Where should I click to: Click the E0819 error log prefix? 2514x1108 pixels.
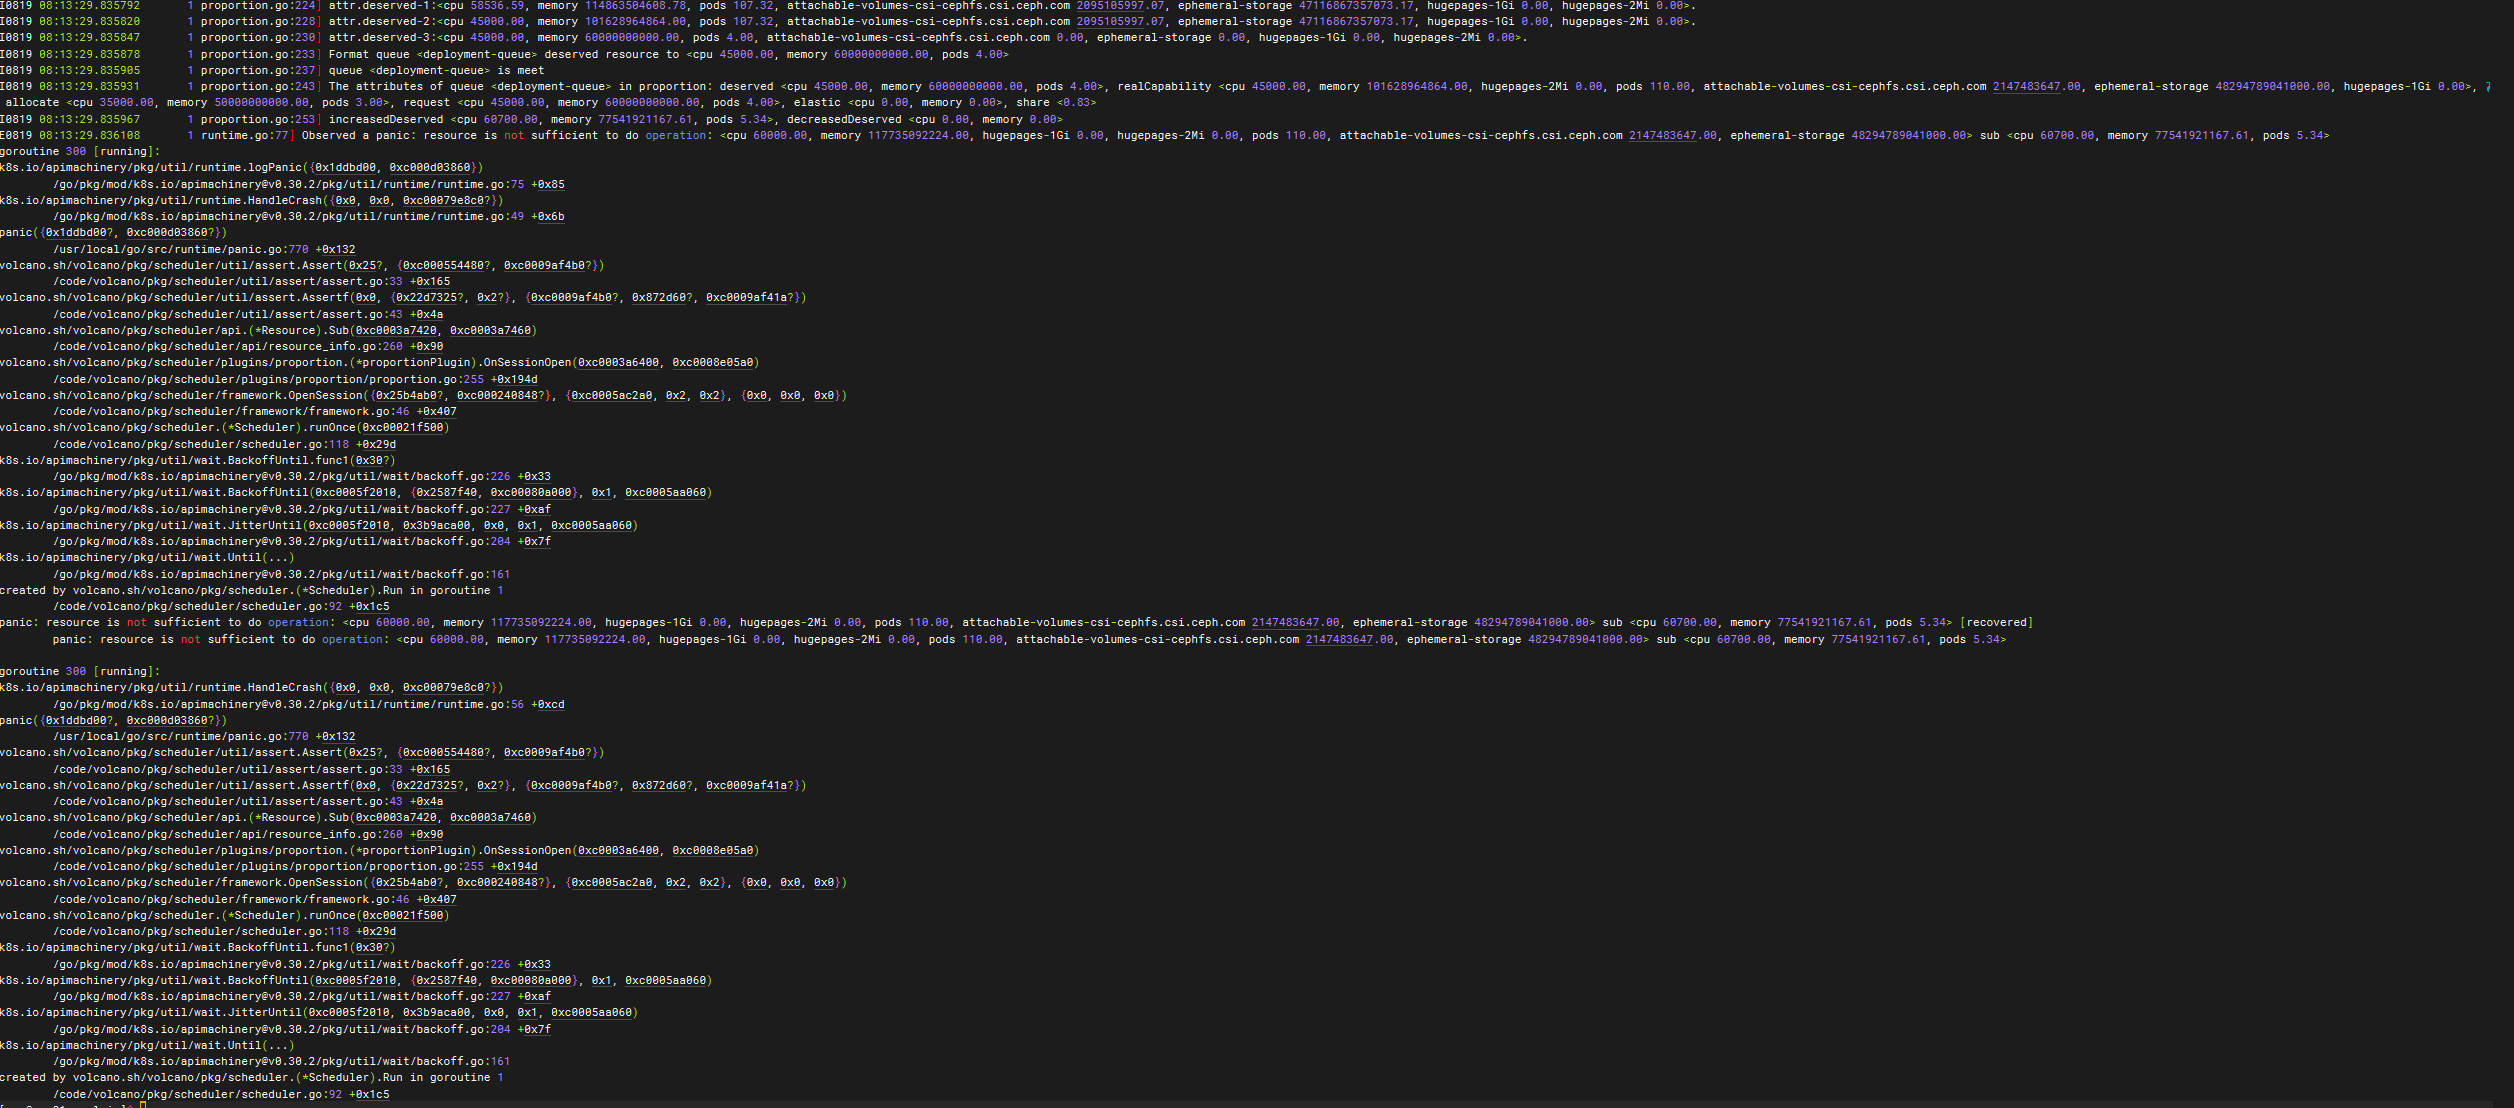(x=16, y=136)
